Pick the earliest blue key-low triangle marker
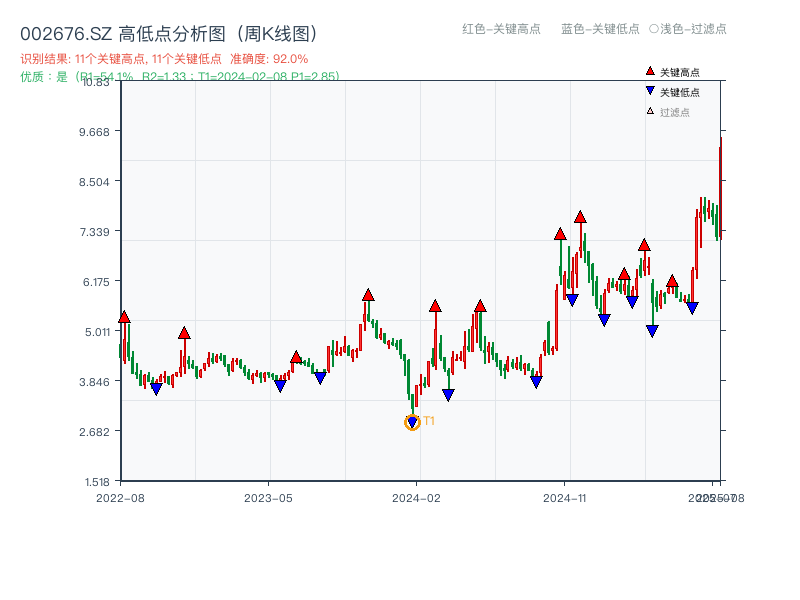800x600 pixels. click(x=156, y=389)
